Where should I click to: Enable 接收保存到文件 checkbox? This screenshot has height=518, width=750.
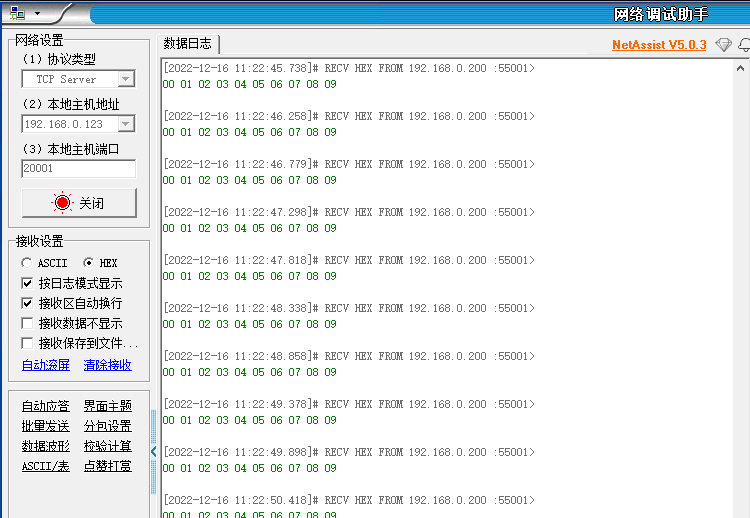[28, 343]
